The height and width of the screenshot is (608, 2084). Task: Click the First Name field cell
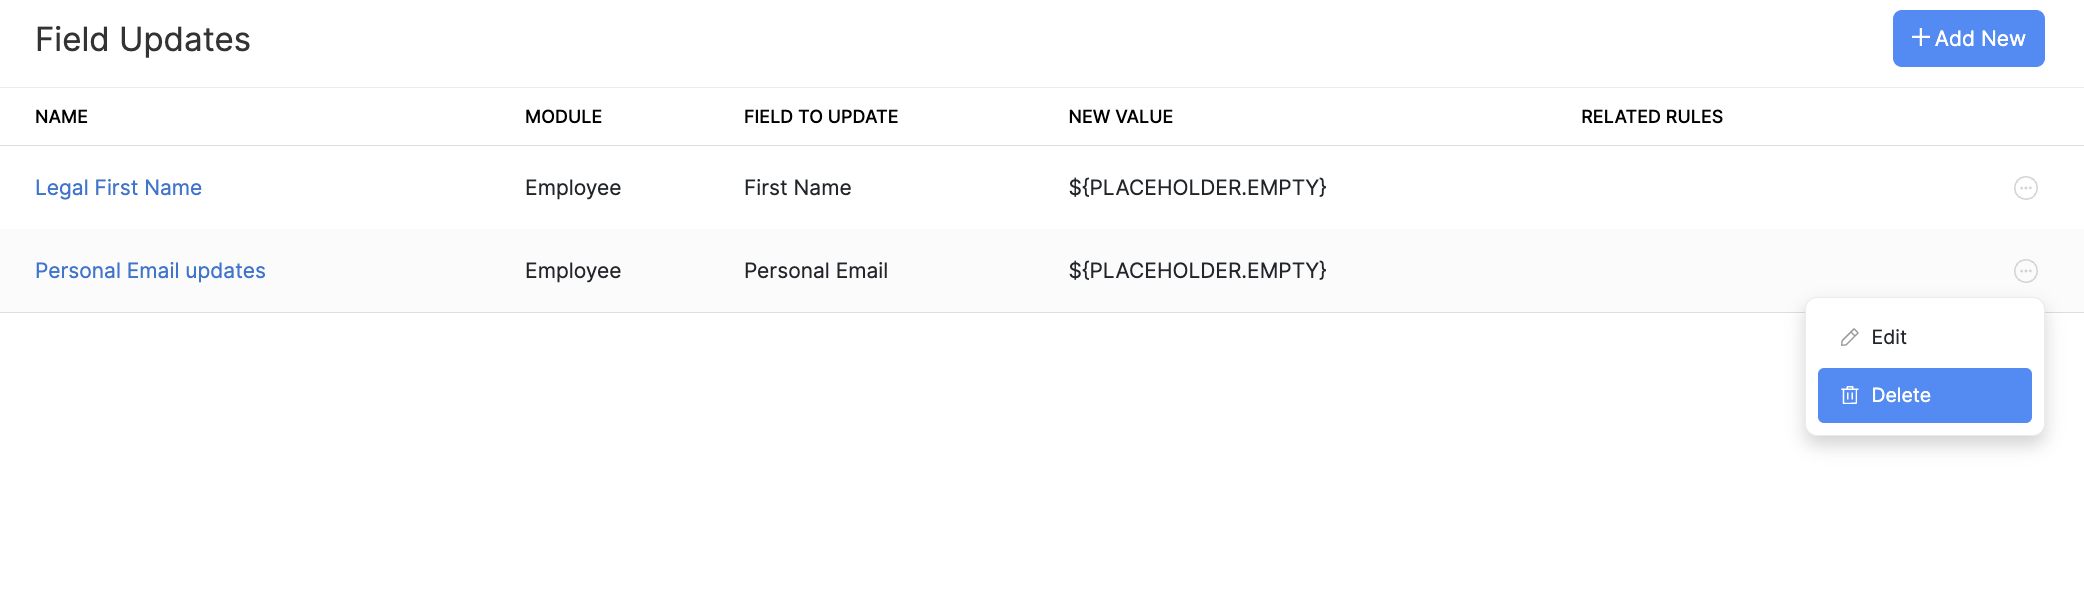click(x=797, y=188)
